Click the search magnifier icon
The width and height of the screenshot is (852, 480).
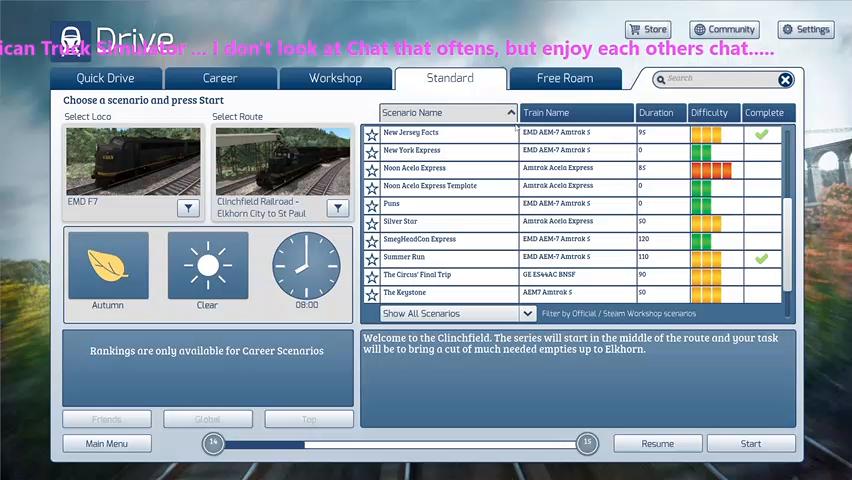661,80
